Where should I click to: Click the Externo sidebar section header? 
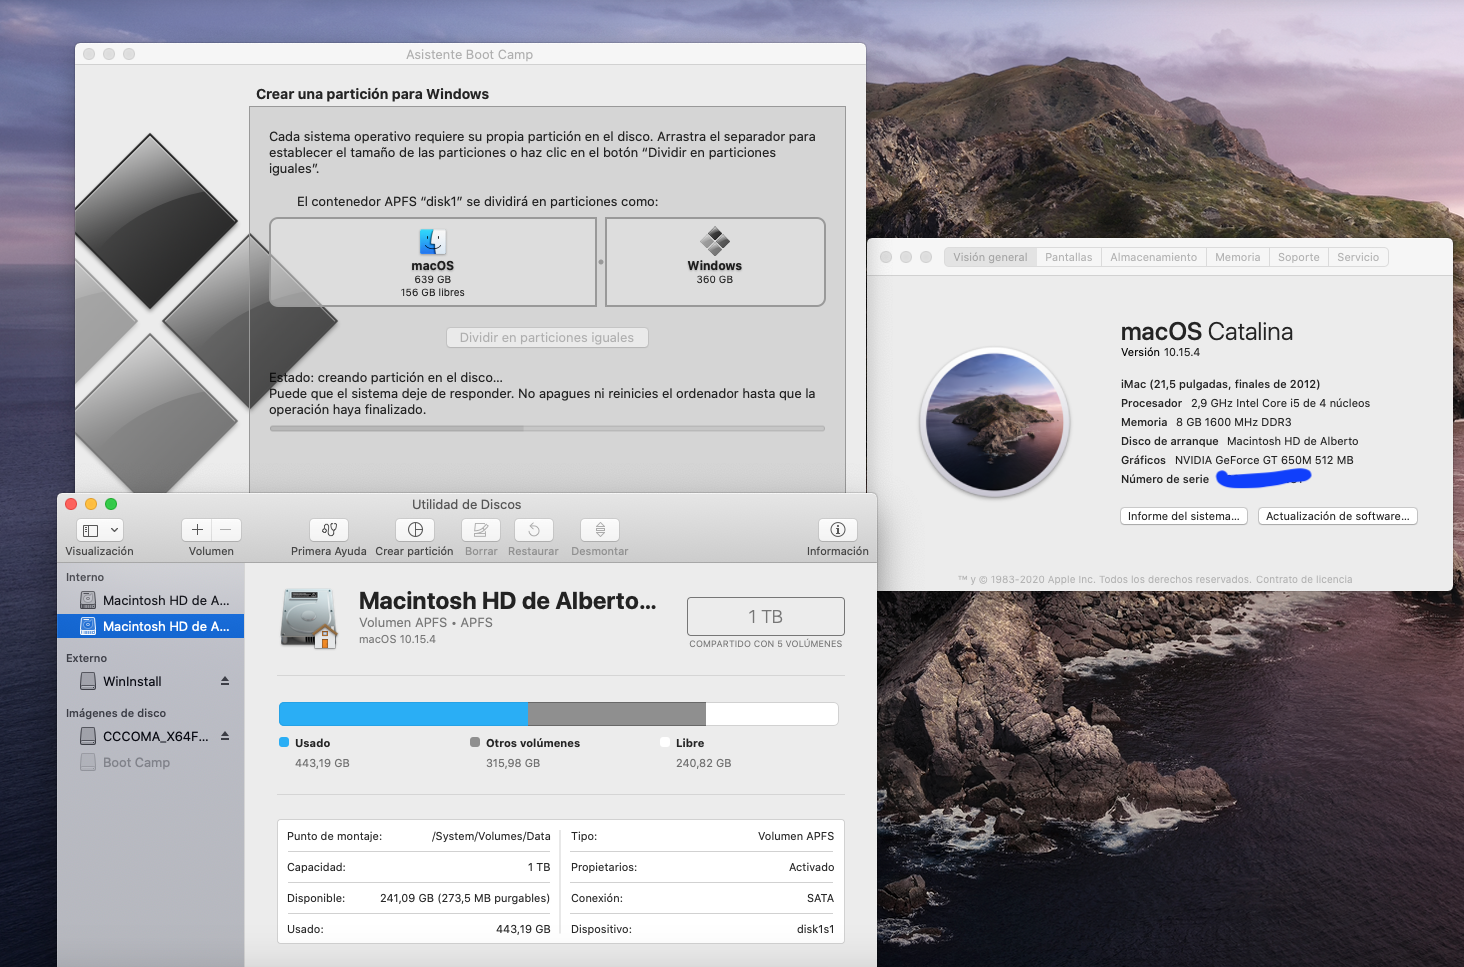point(87,658)
